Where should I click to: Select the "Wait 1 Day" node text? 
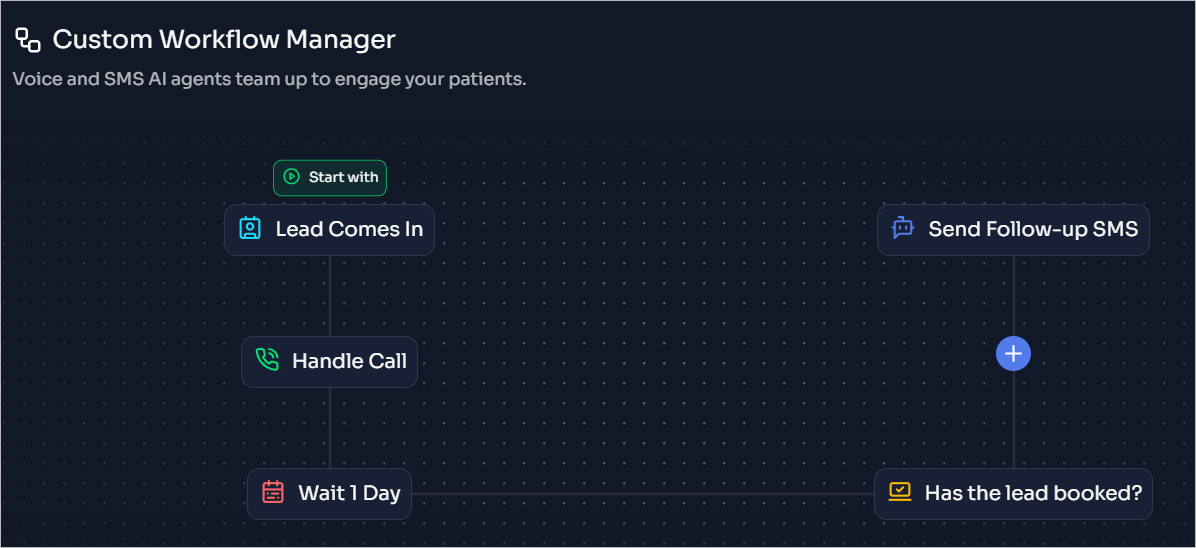click(349, 493)
